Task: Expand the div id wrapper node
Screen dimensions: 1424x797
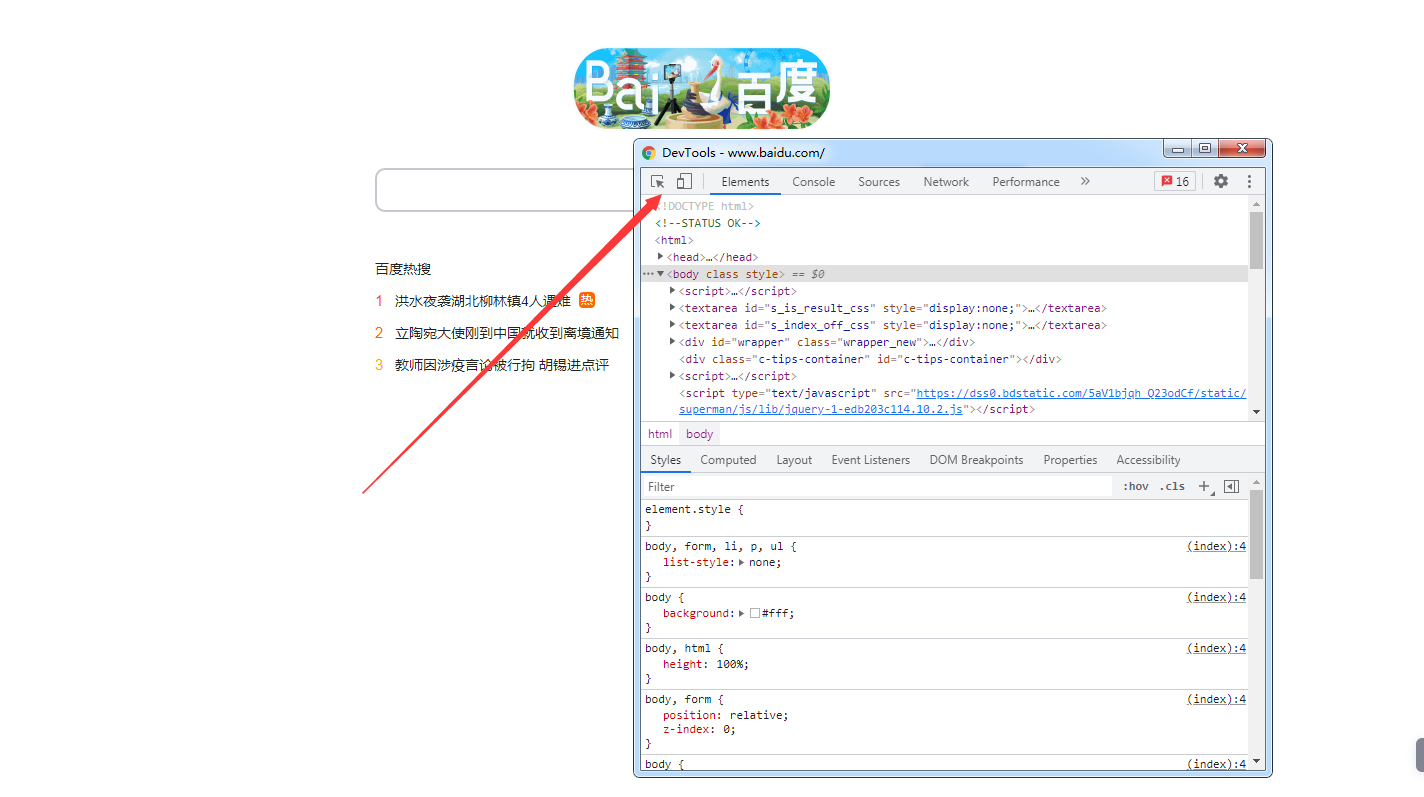Action: coord(672,342)
